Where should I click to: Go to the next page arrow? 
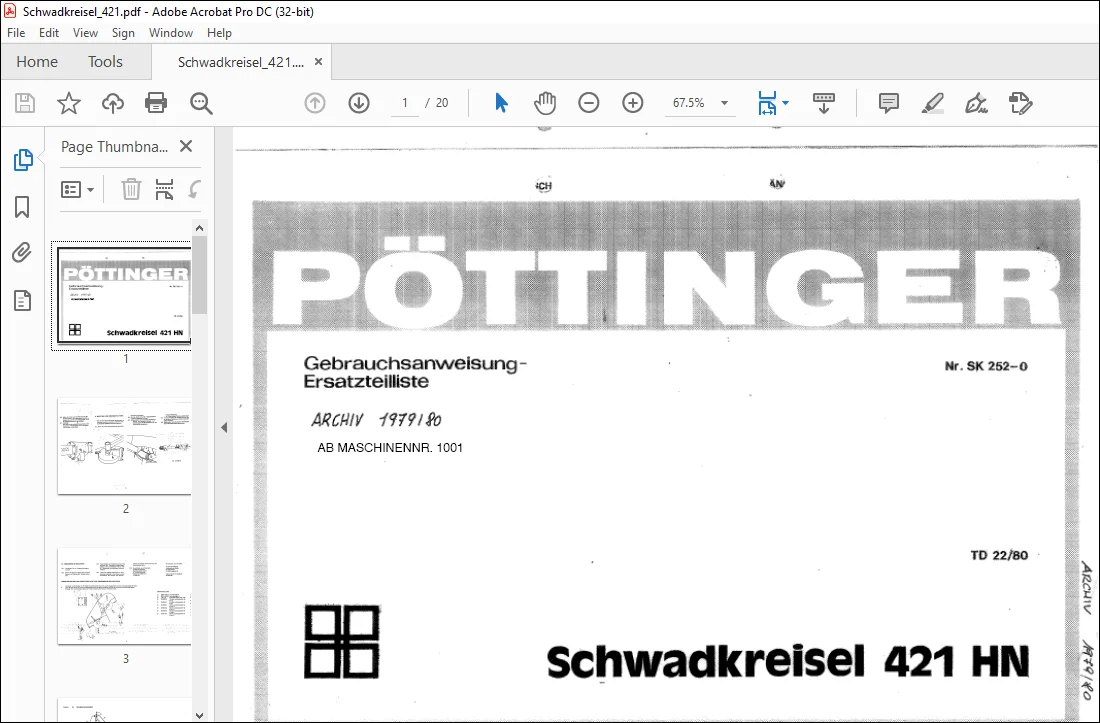(x=359, y=103)
